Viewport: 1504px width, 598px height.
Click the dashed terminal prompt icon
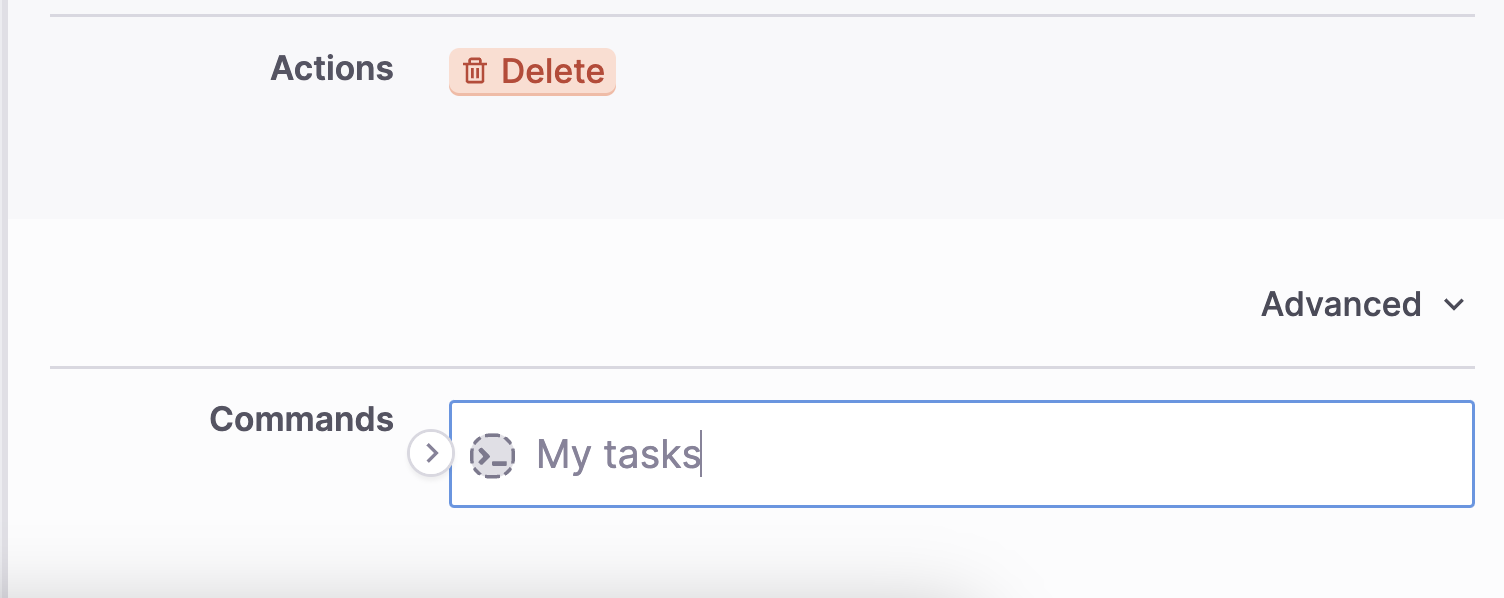[493, 455]
